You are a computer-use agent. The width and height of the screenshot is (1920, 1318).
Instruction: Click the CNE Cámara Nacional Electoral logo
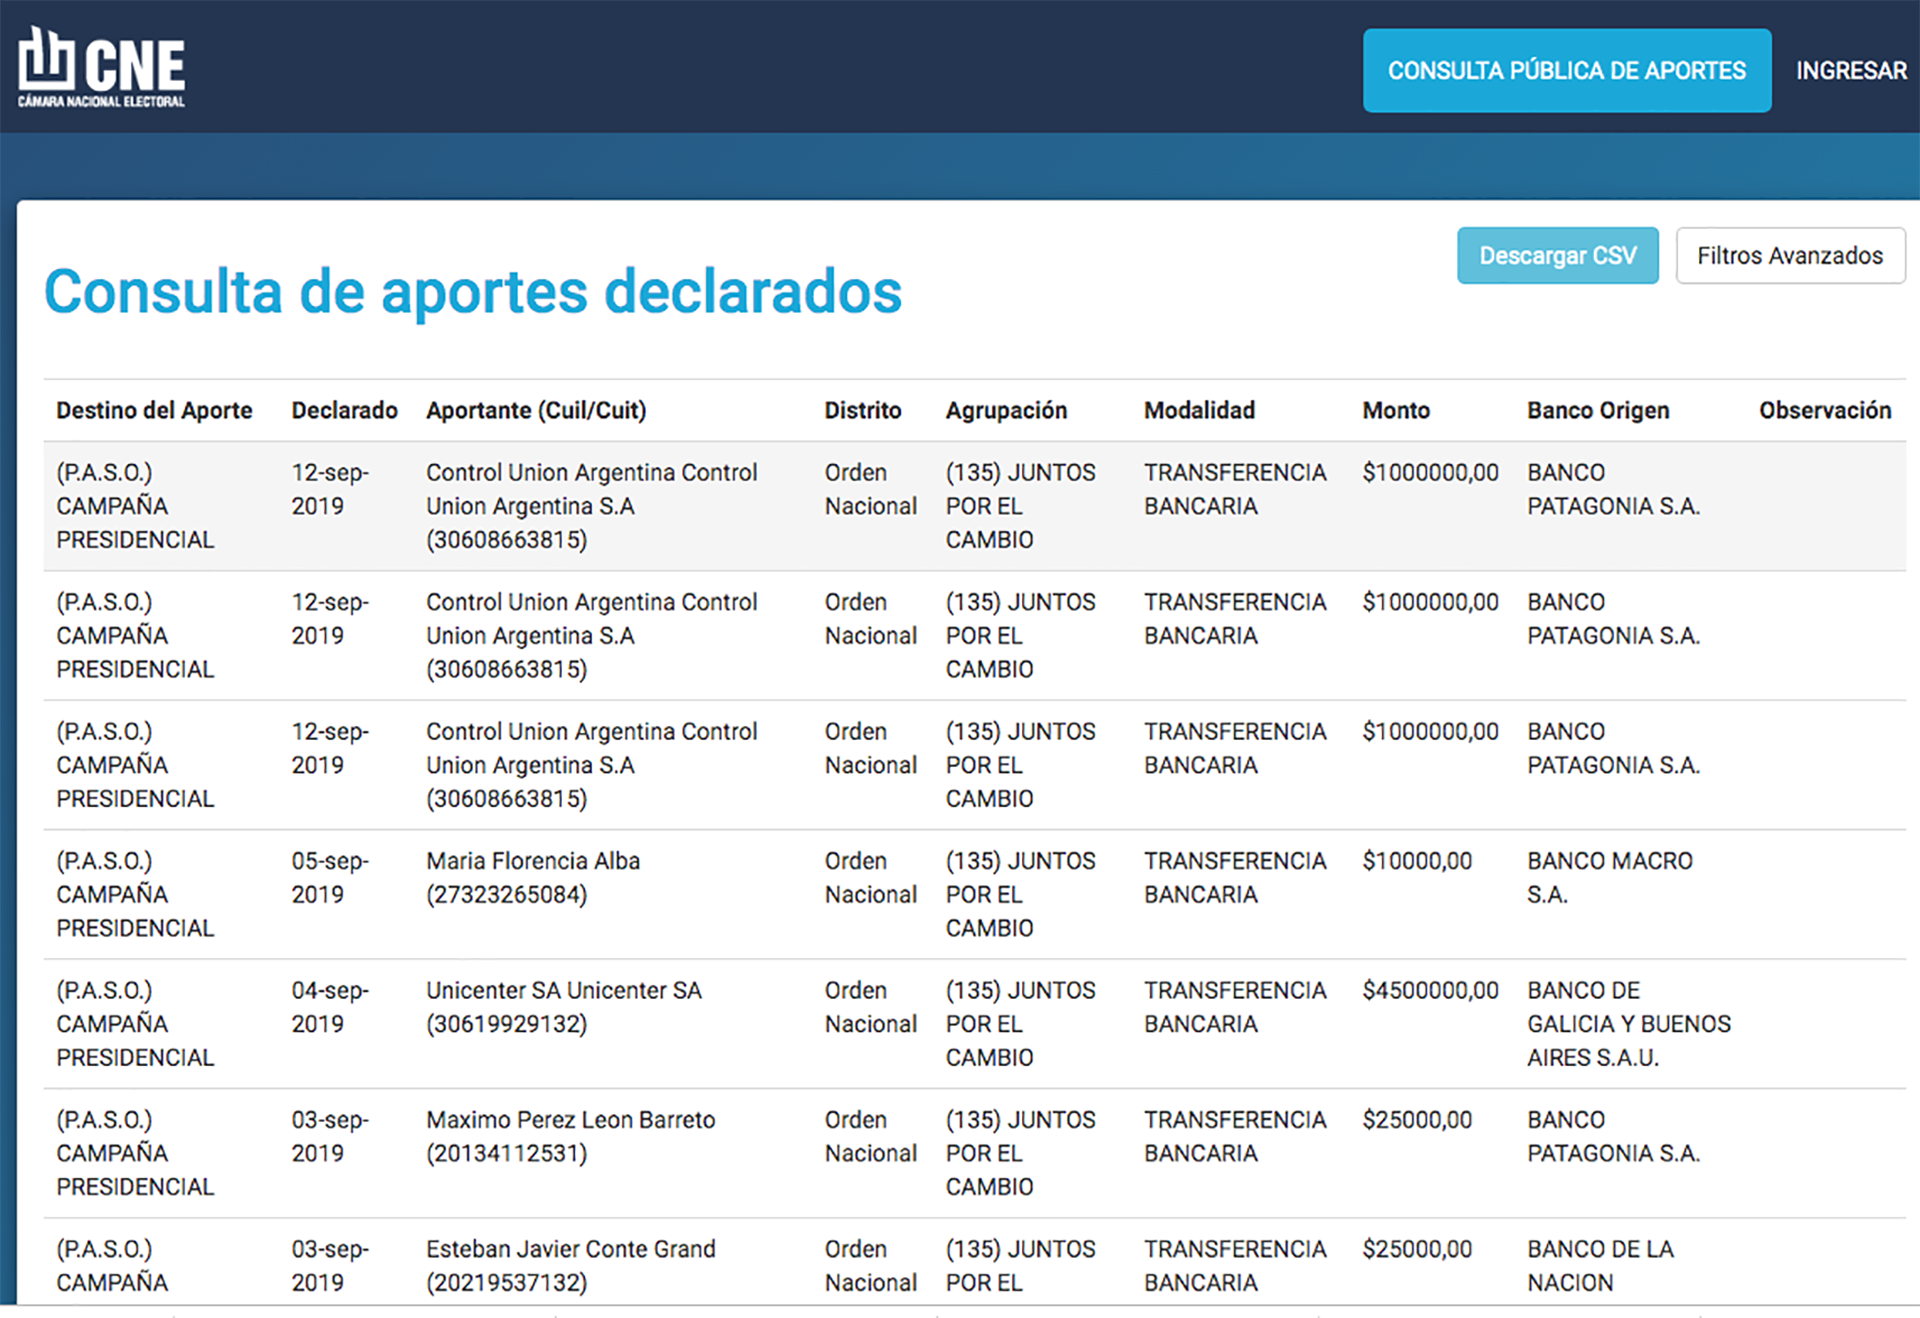[101, 67]
